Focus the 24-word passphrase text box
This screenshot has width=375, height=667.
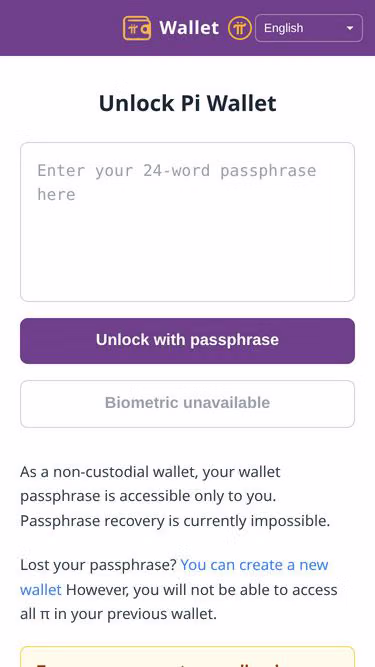[188, 222]
